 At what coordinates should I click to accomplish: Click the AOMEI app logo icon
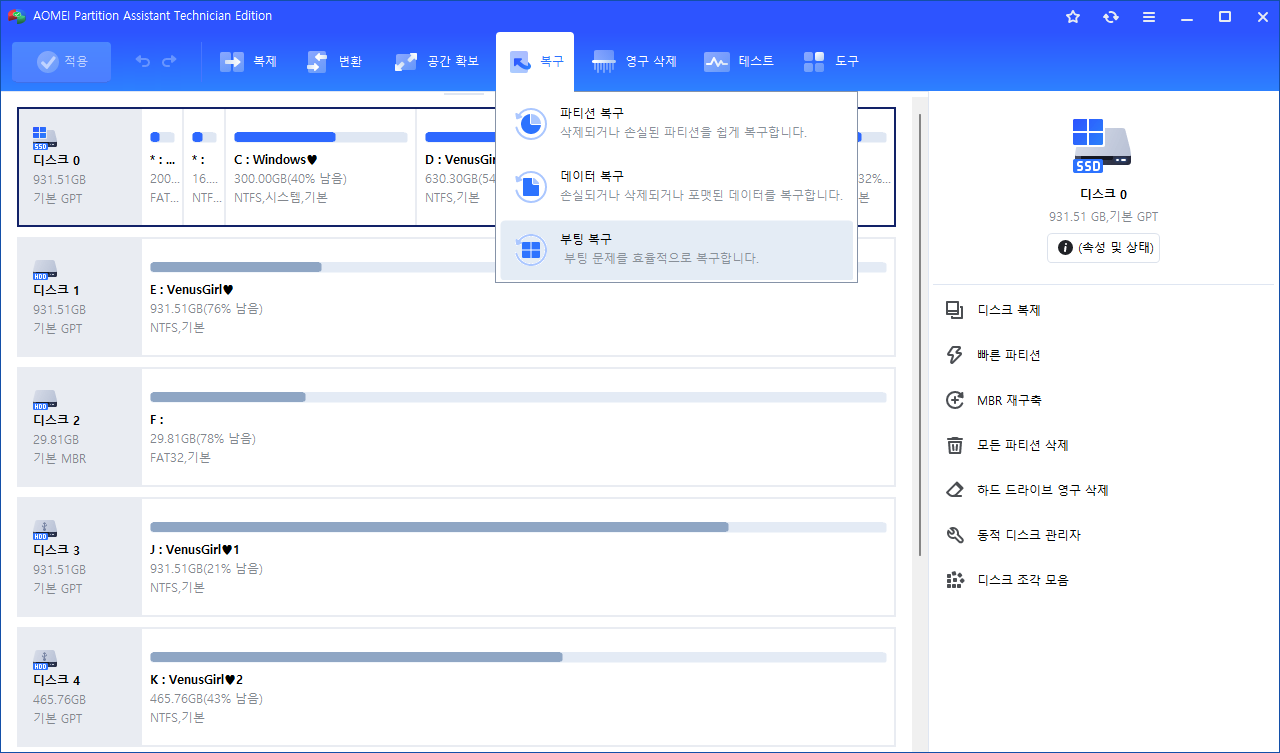pyautogui.click(x=15, y=16)
